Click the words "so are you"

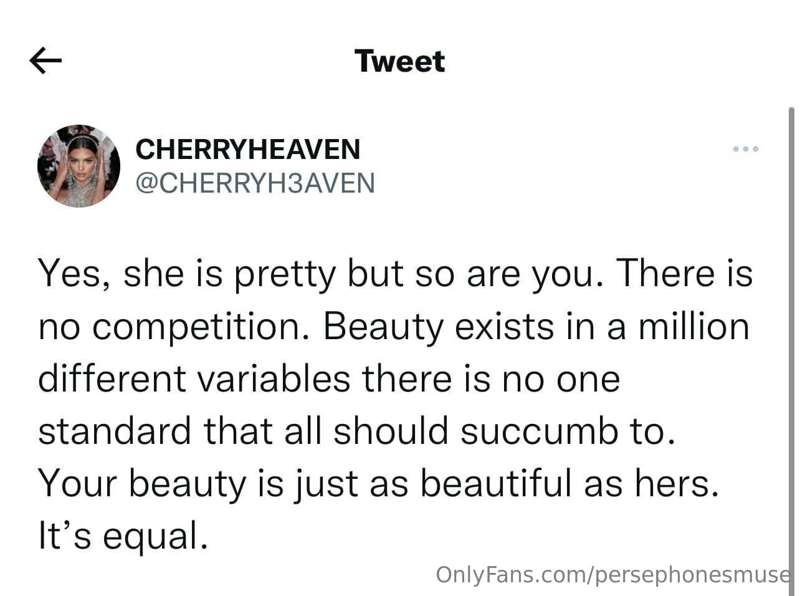[x=504, y=276]
